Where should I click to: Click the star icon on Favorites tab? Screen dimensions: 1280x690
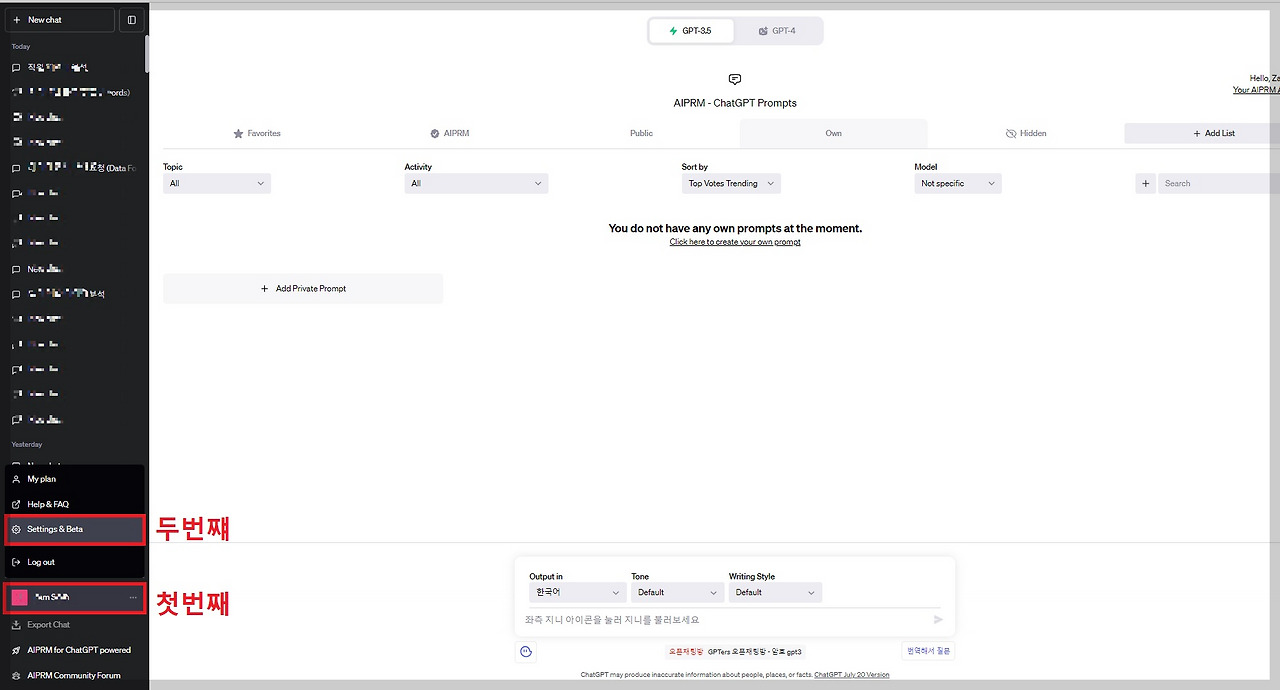pyautogui.click(x=238, y=133)
